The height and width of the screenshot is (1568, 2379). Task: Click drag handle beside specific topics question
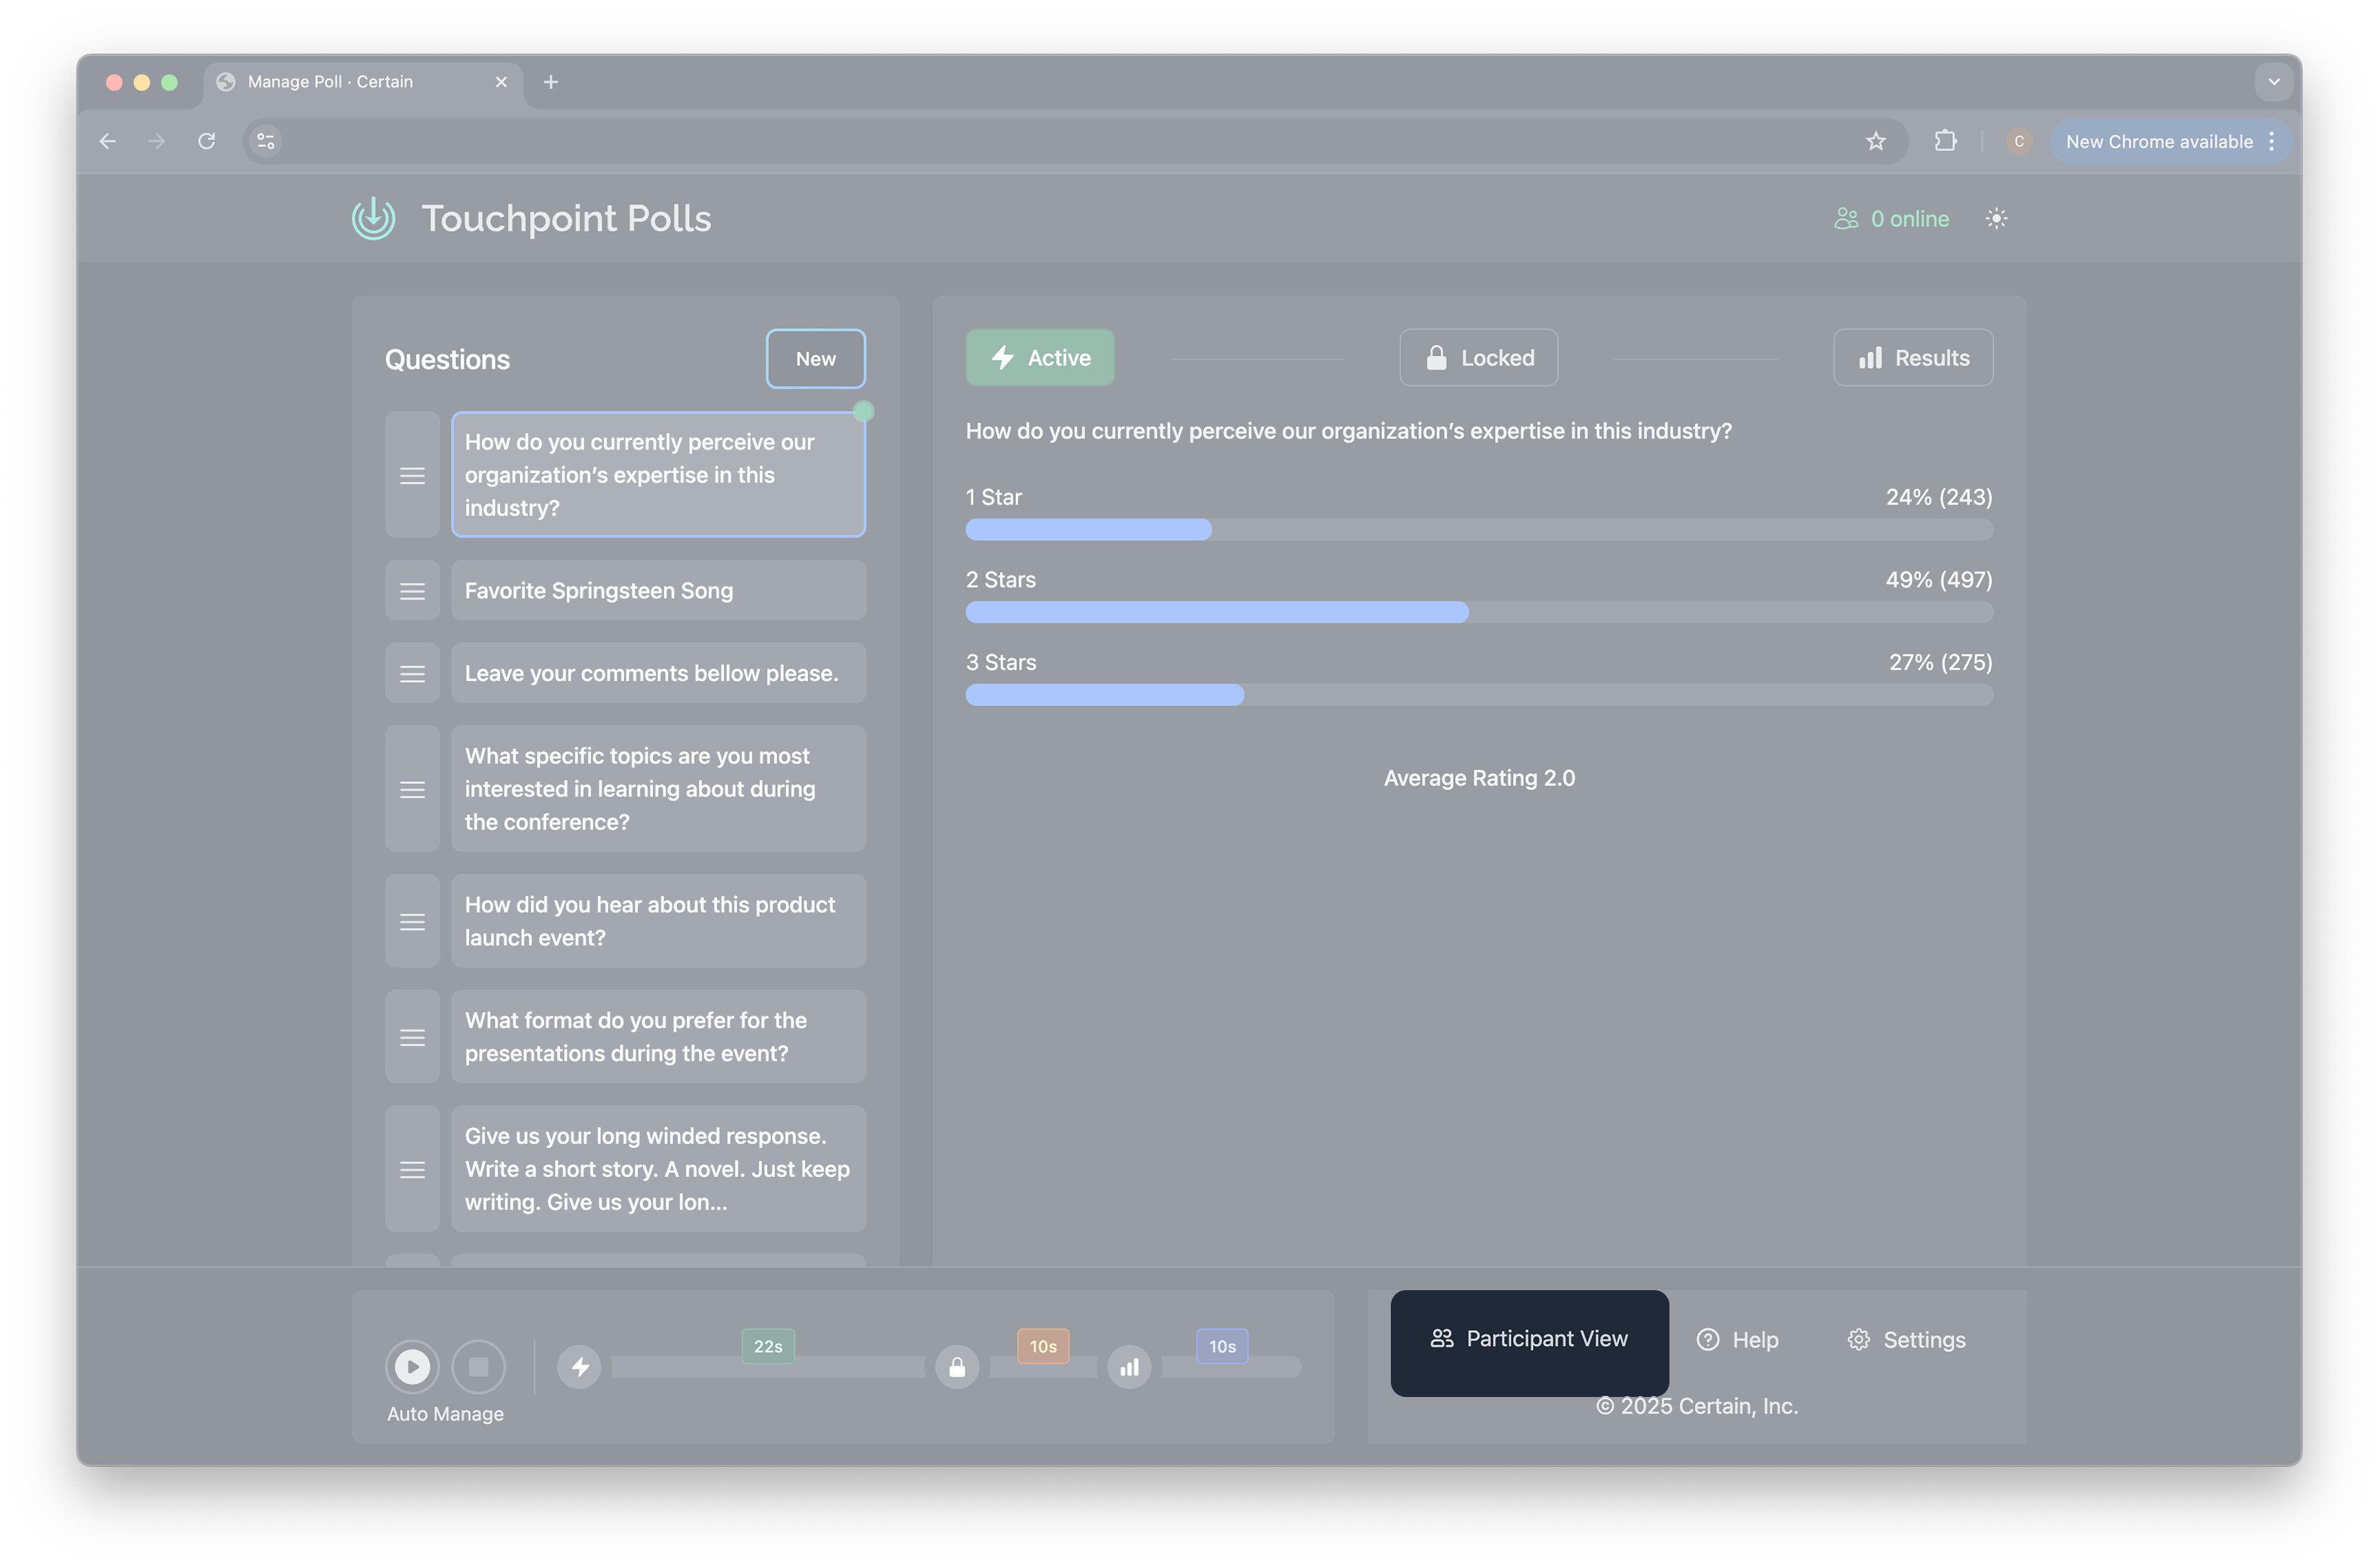(412, 790)
